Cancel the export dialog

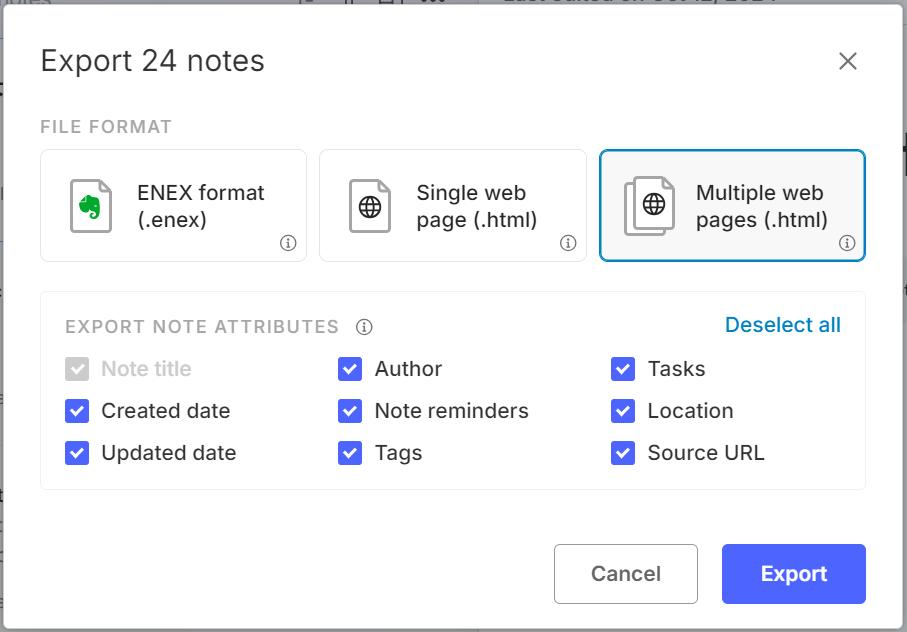(x=626, y=574)
